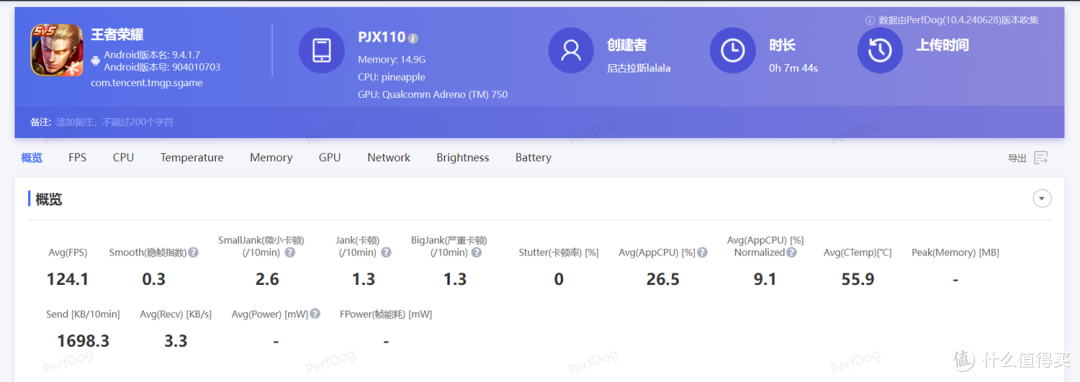
Task: Click the upload time history icon
Action: tap(880, 50)
